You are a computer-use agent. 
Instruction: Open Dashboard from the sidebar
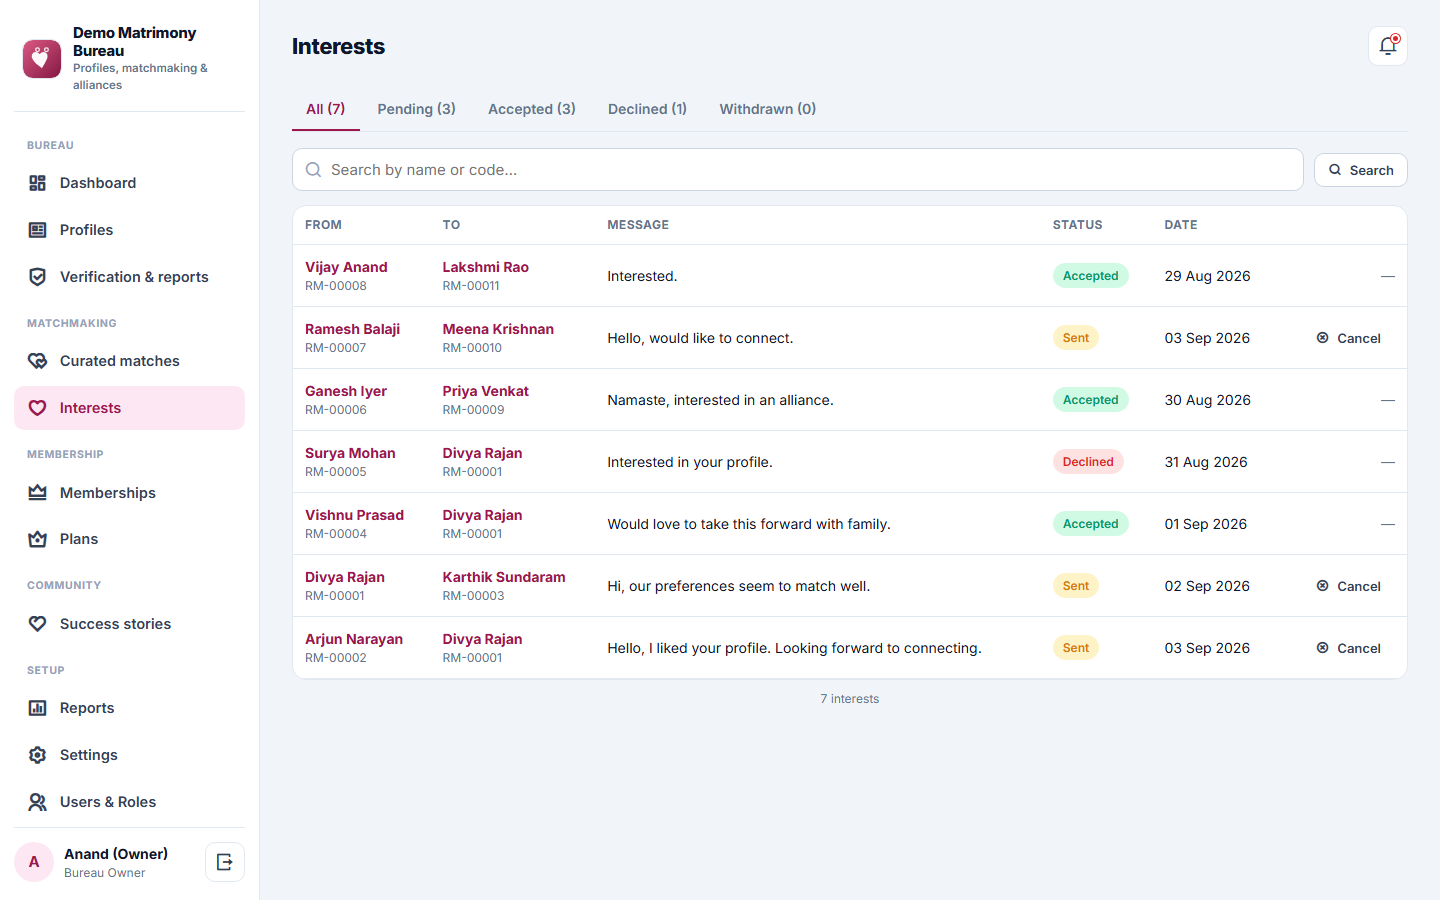(x=129, y=183)
